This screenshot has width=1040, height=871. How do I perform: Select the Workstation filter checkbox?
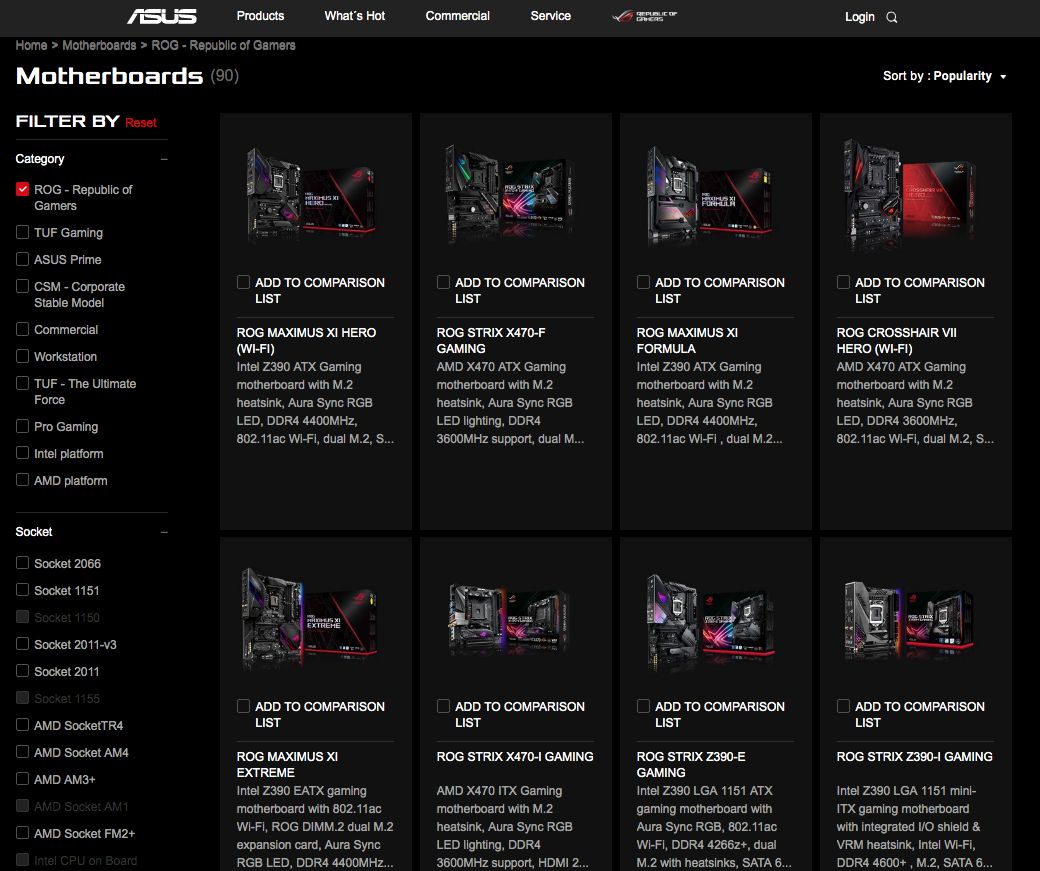click(x=23, y=356)
